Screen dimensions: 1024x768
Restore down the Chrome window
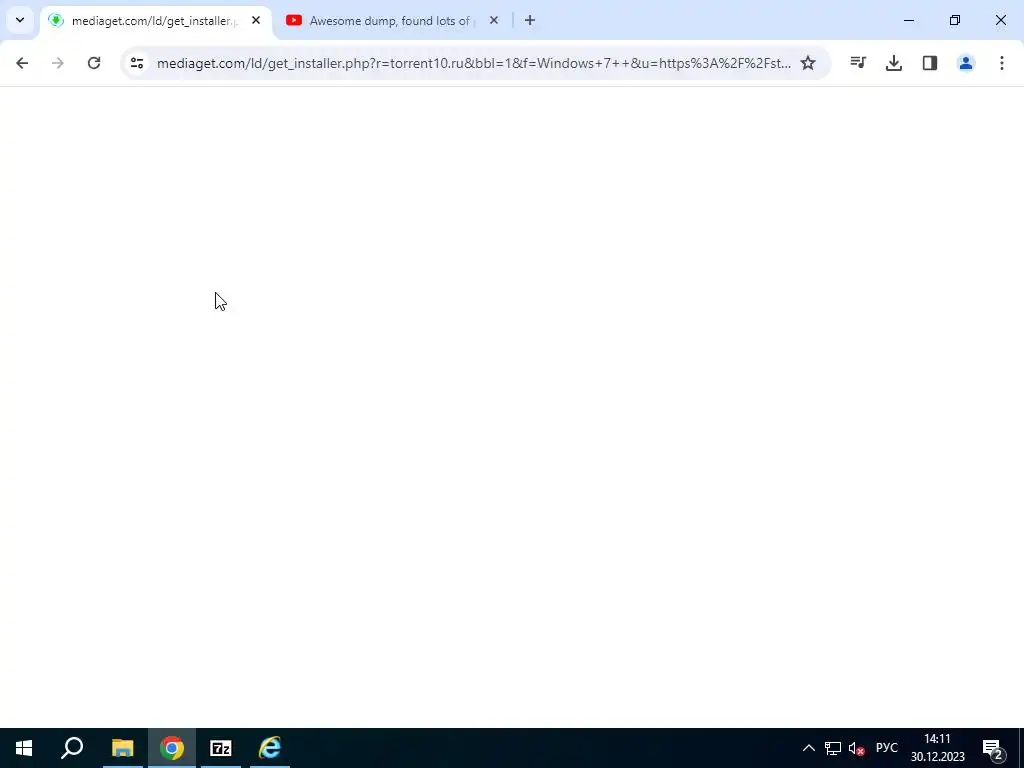tap(955, 20)
